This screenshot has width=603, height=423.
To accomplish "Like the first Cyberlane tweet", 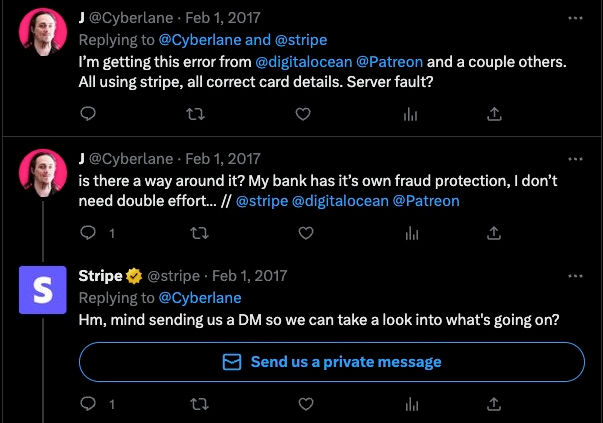I will tap(304, 115).
